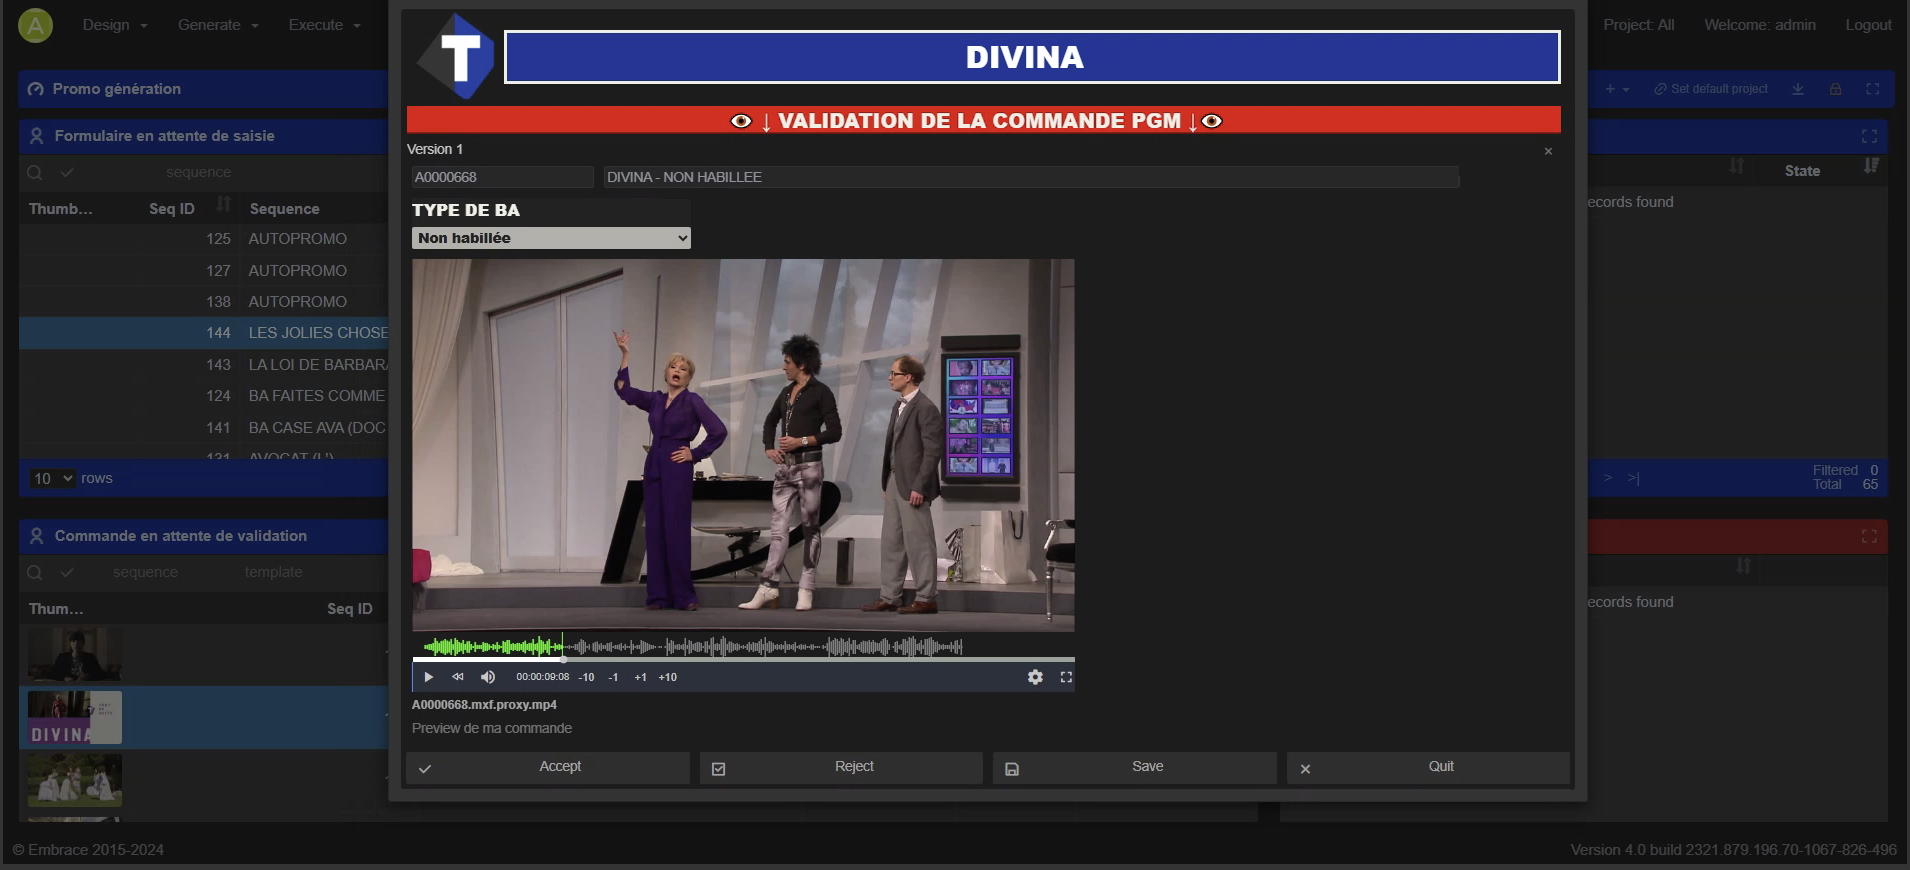Image resolution: width=1910 pixels, height=870 pixels.
Task: Click checkmark filter icon in Commande panel
Action: coord(67,573)
